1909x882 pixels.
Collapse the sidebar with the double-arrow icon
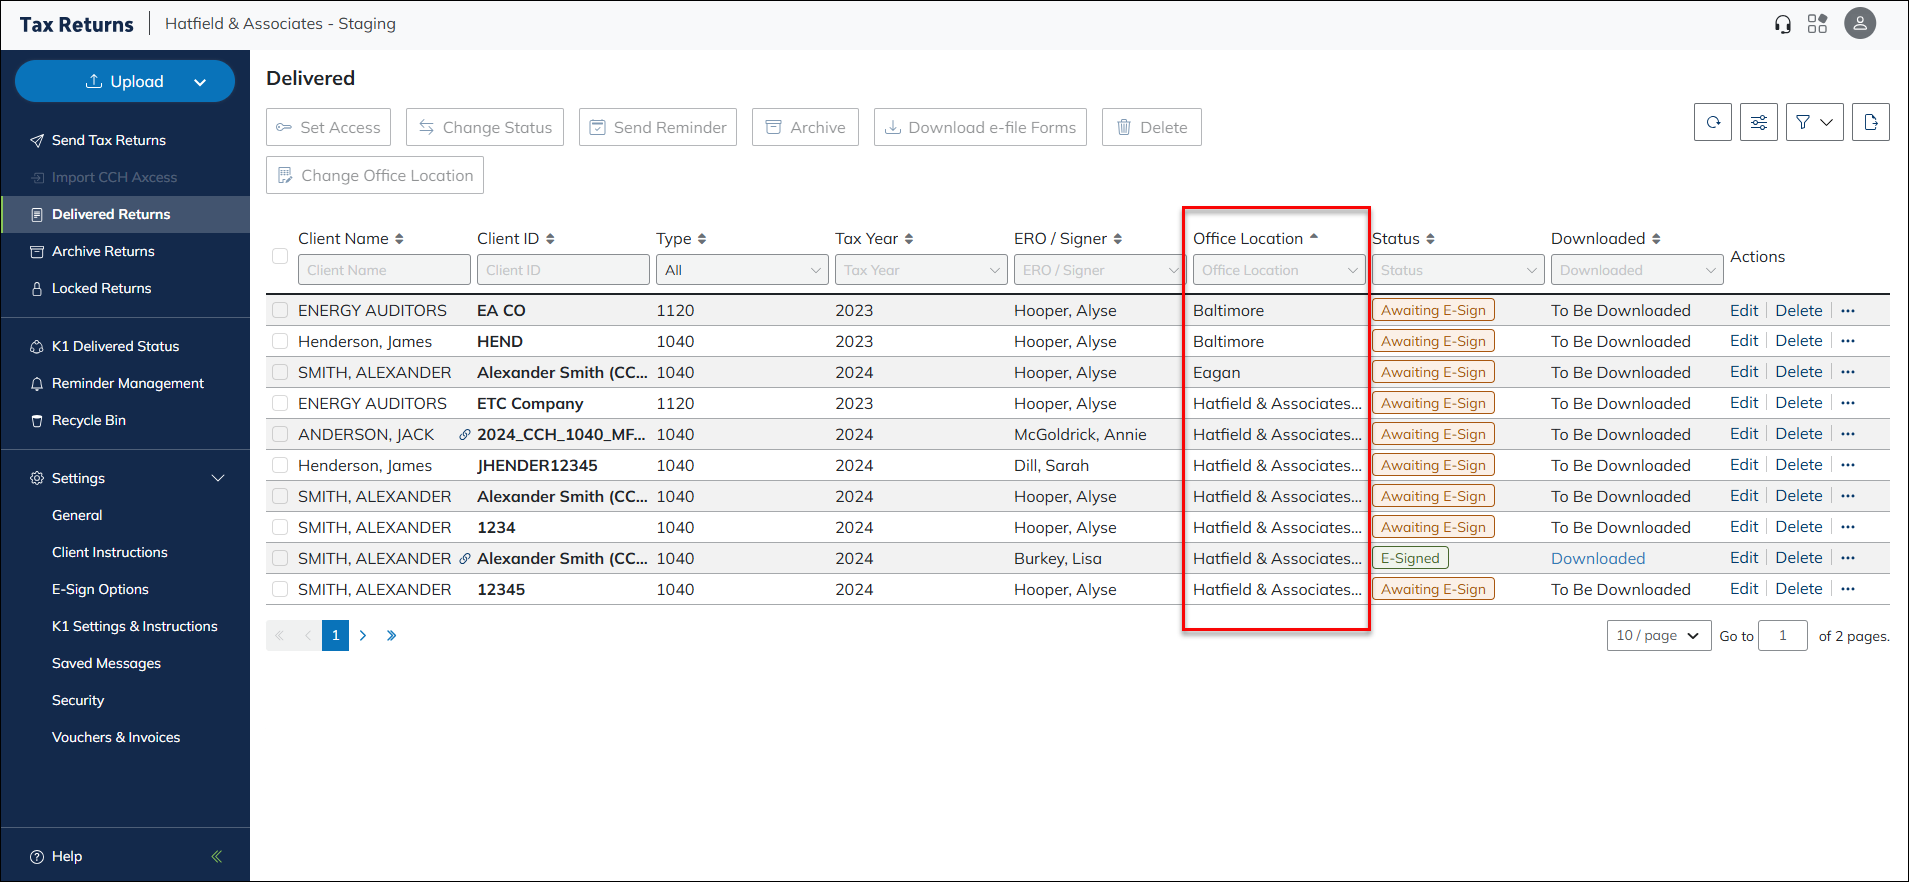coord(216,856)
